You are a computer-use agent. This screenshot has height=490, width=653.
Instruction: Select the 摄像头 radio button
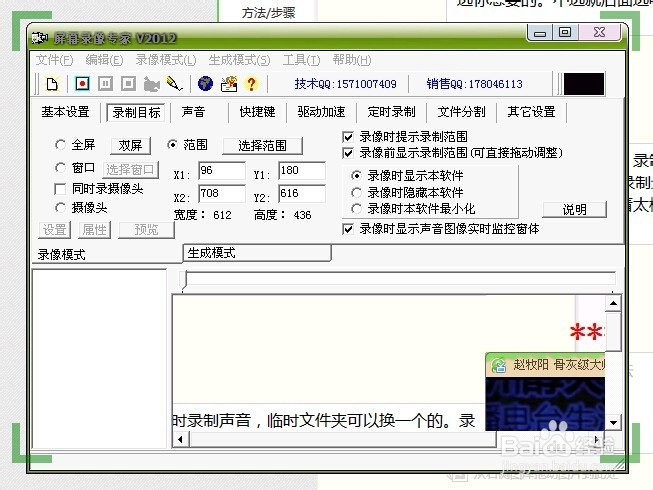60,207
